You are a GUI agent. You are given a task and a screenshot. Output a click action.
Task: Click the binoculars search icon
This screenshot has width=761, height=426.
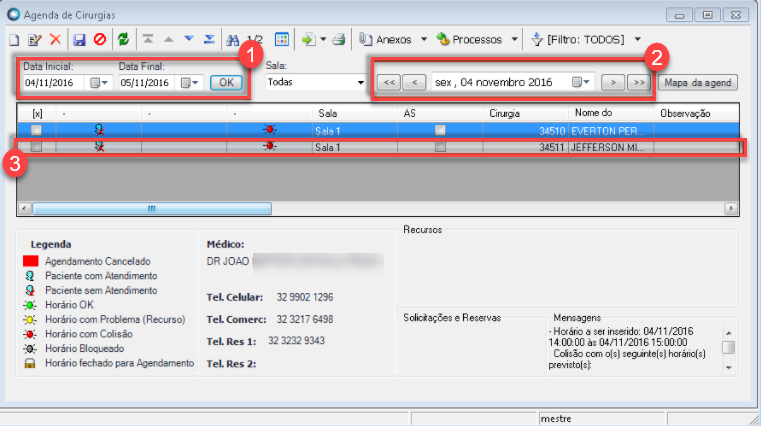coord(233,40)
